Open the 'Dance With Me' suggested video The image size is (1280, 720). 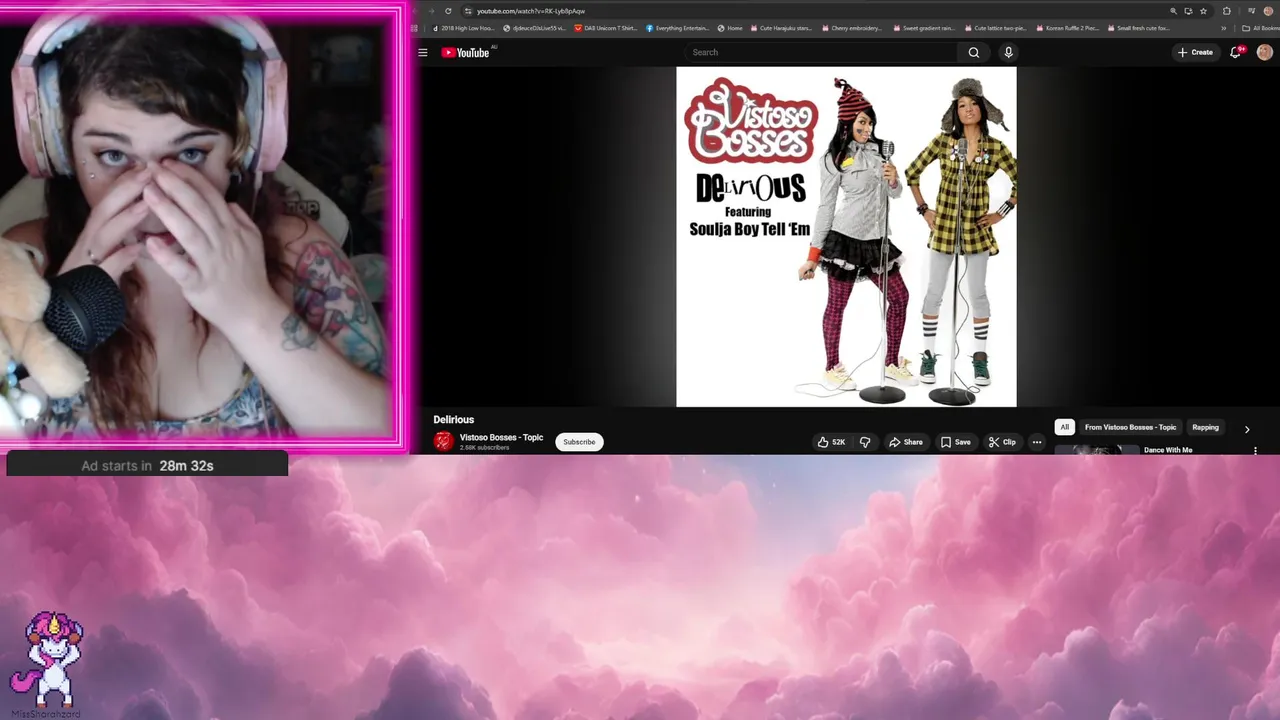click(x=1168, y=450)
